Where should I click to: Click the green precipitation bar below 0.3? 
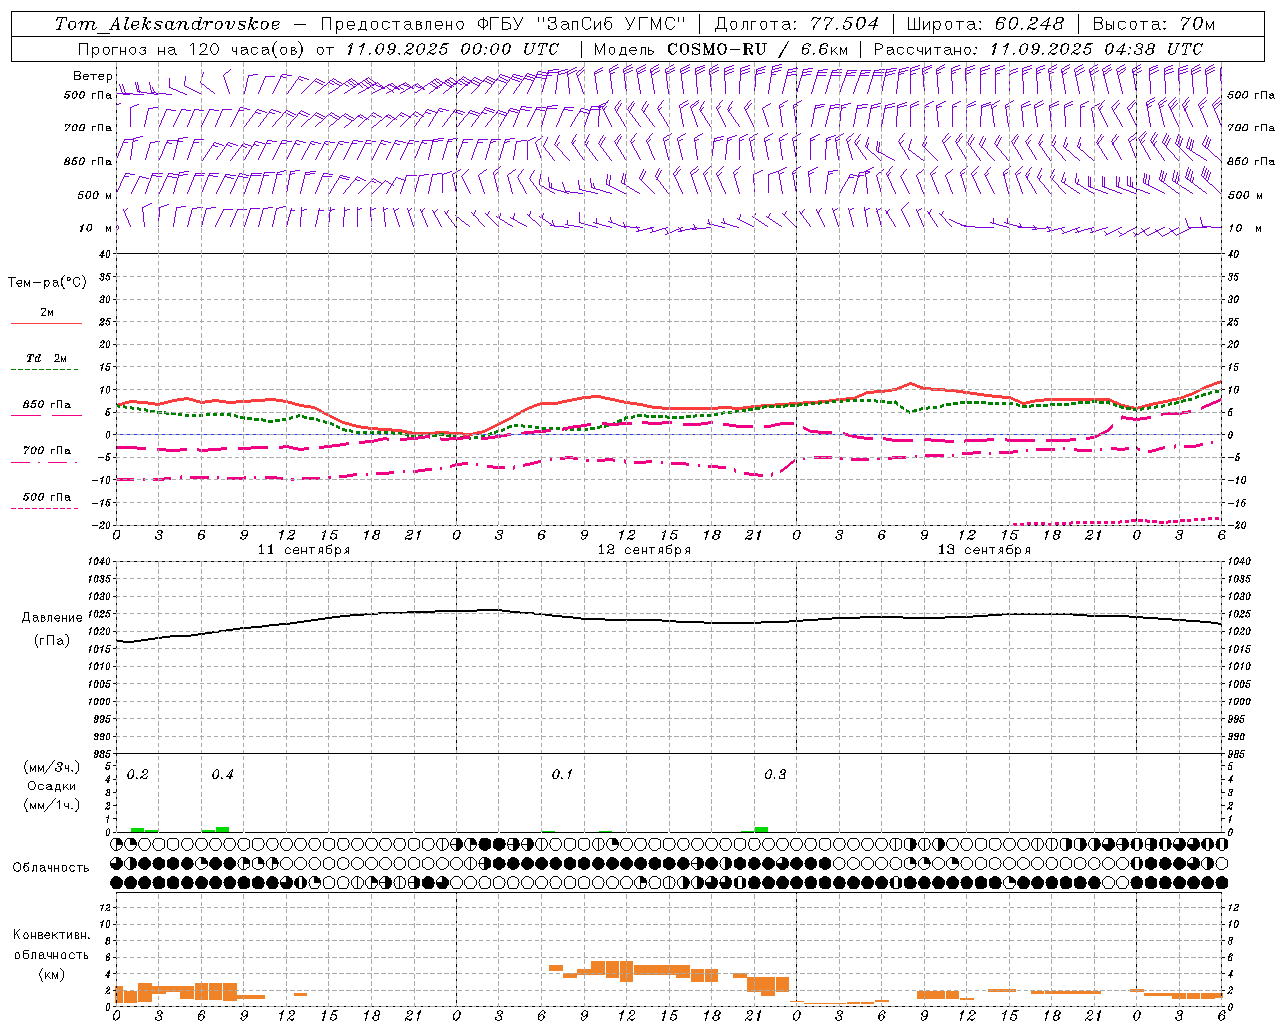tap(761, 829)
